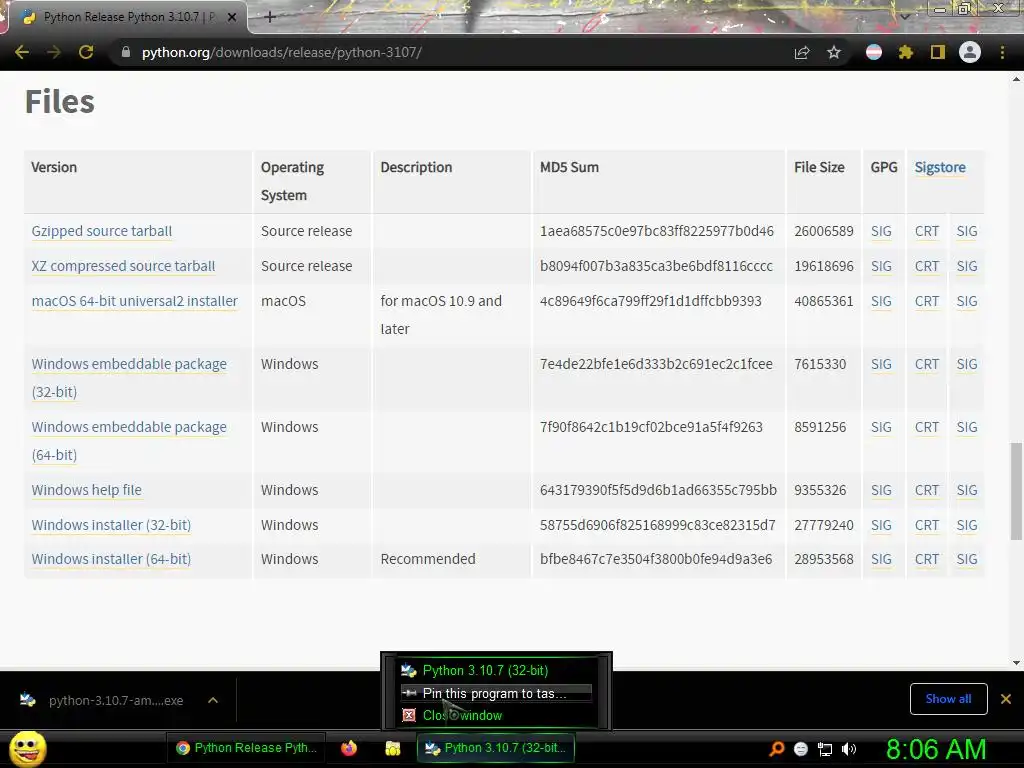Click the striped extension icon in toolbar
1024x768 pixels.
click(874, 52)
